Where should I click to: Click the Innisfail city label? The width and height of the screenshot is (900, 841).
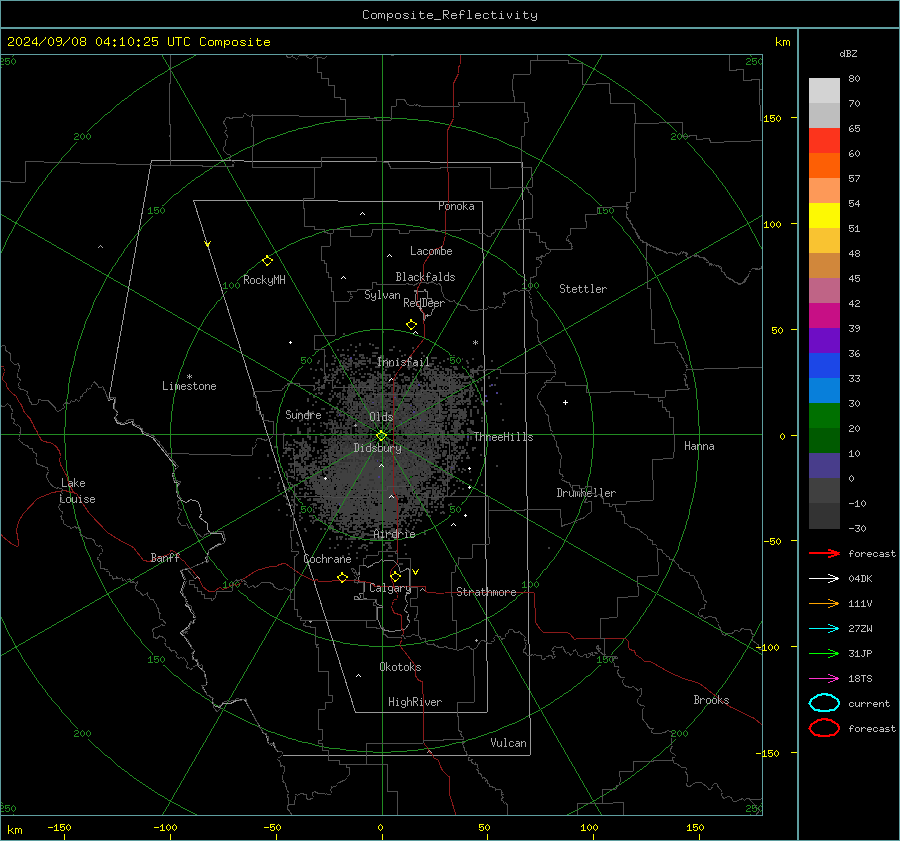pyautogui.click(x=403, y=362)
